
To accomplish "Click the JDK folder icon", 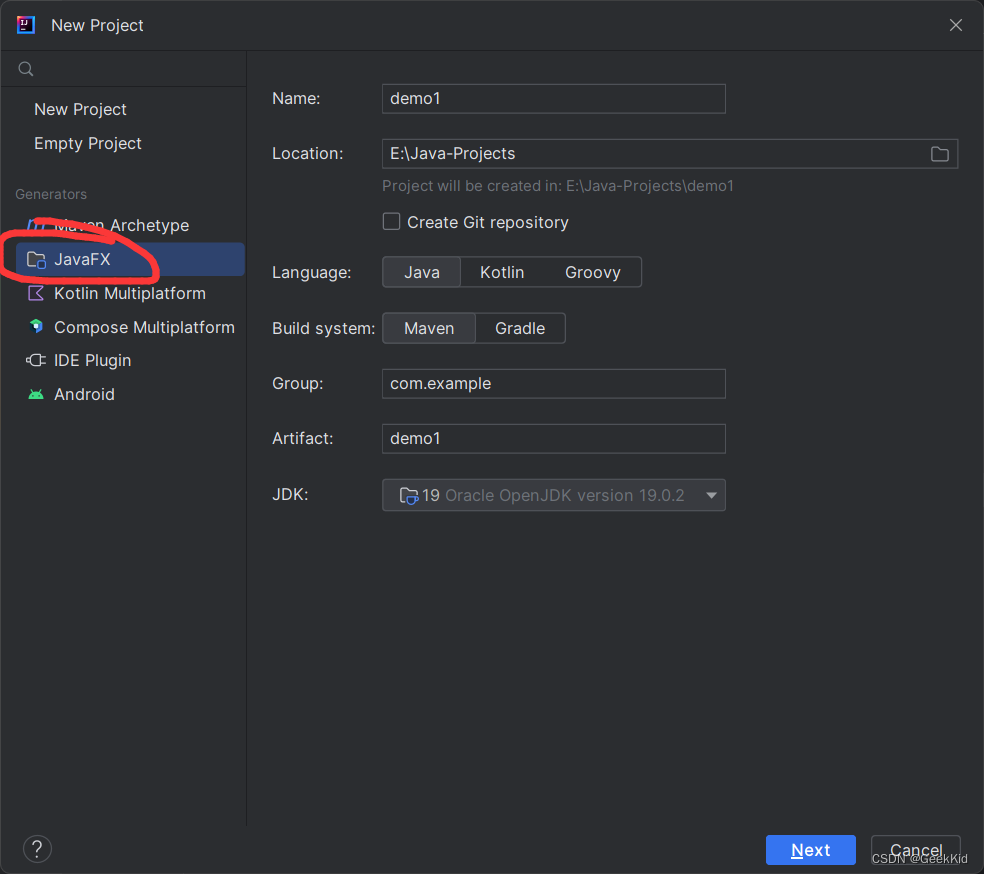I will coord(409,496).
